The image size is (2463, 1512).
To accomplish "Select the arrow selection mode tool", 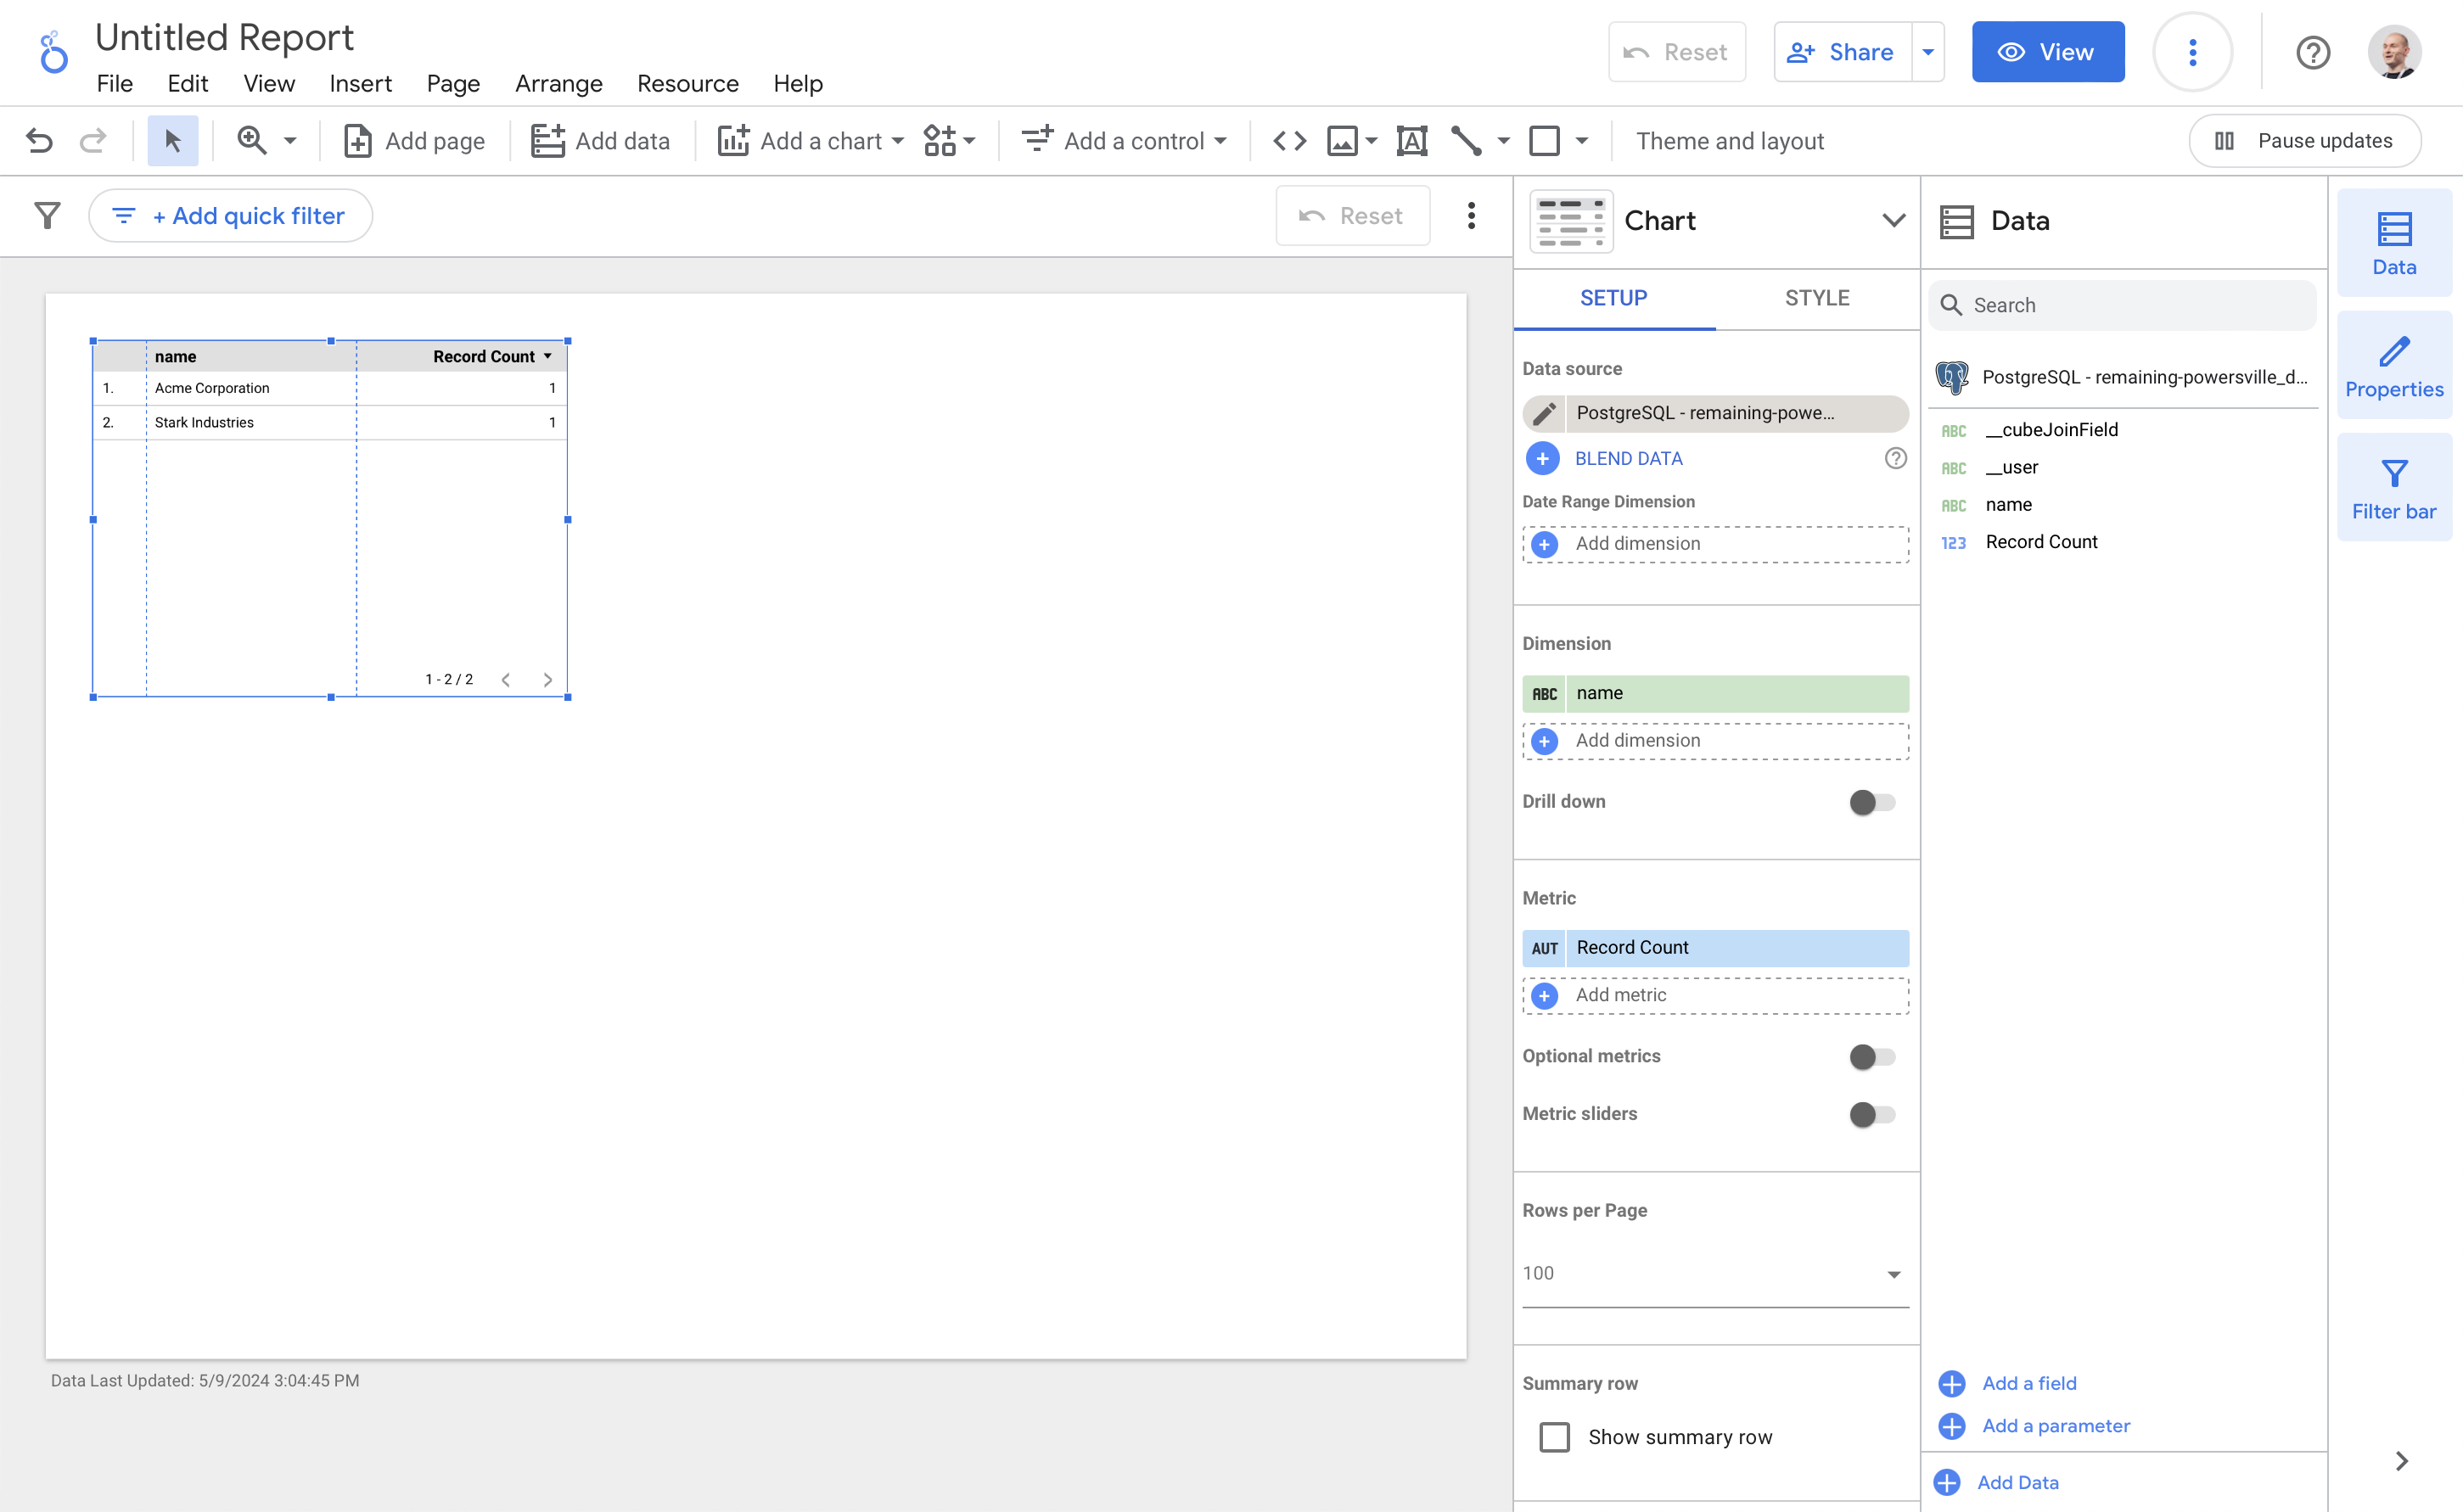I will [172, 141].
